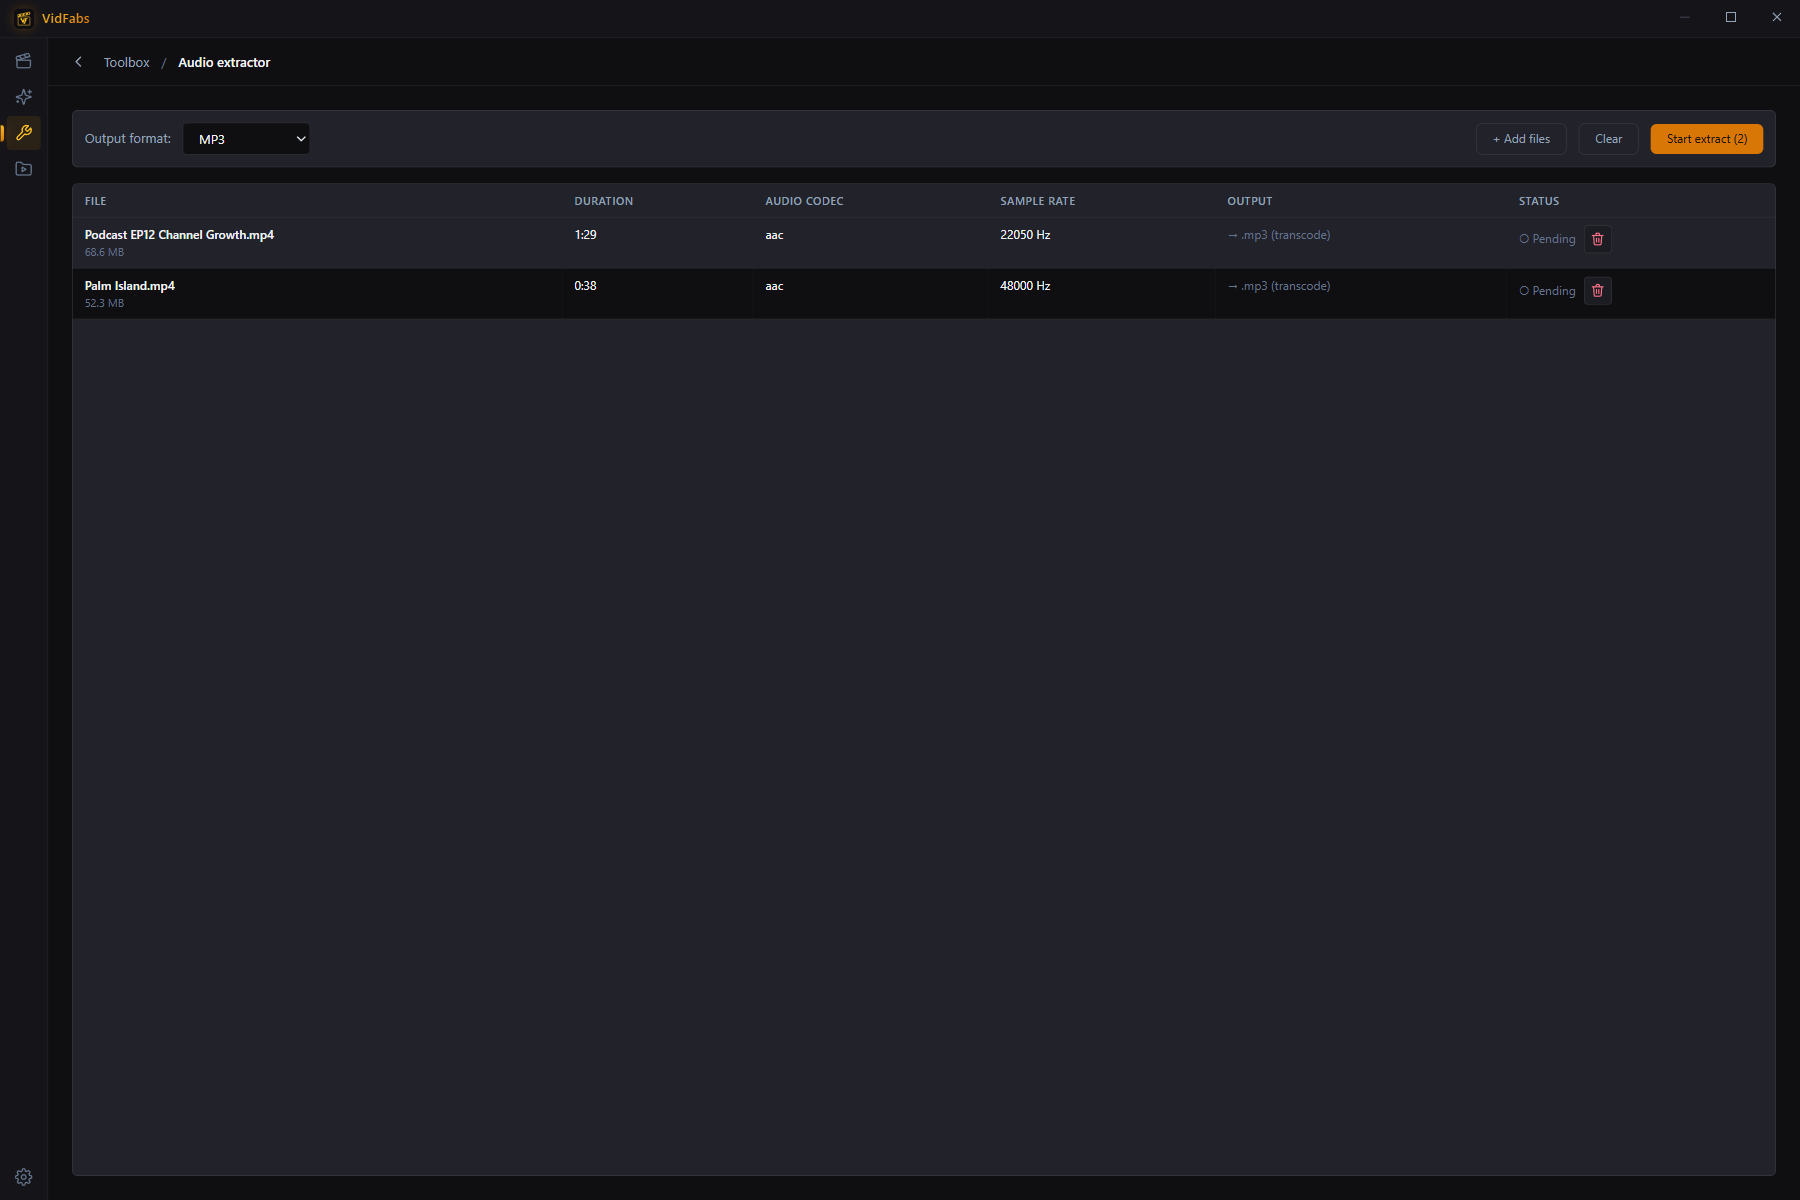Open settings gear in sidebar
Viewport: 1800px width, 1200px height.
pyautogui.click(x=24, y=1177)
